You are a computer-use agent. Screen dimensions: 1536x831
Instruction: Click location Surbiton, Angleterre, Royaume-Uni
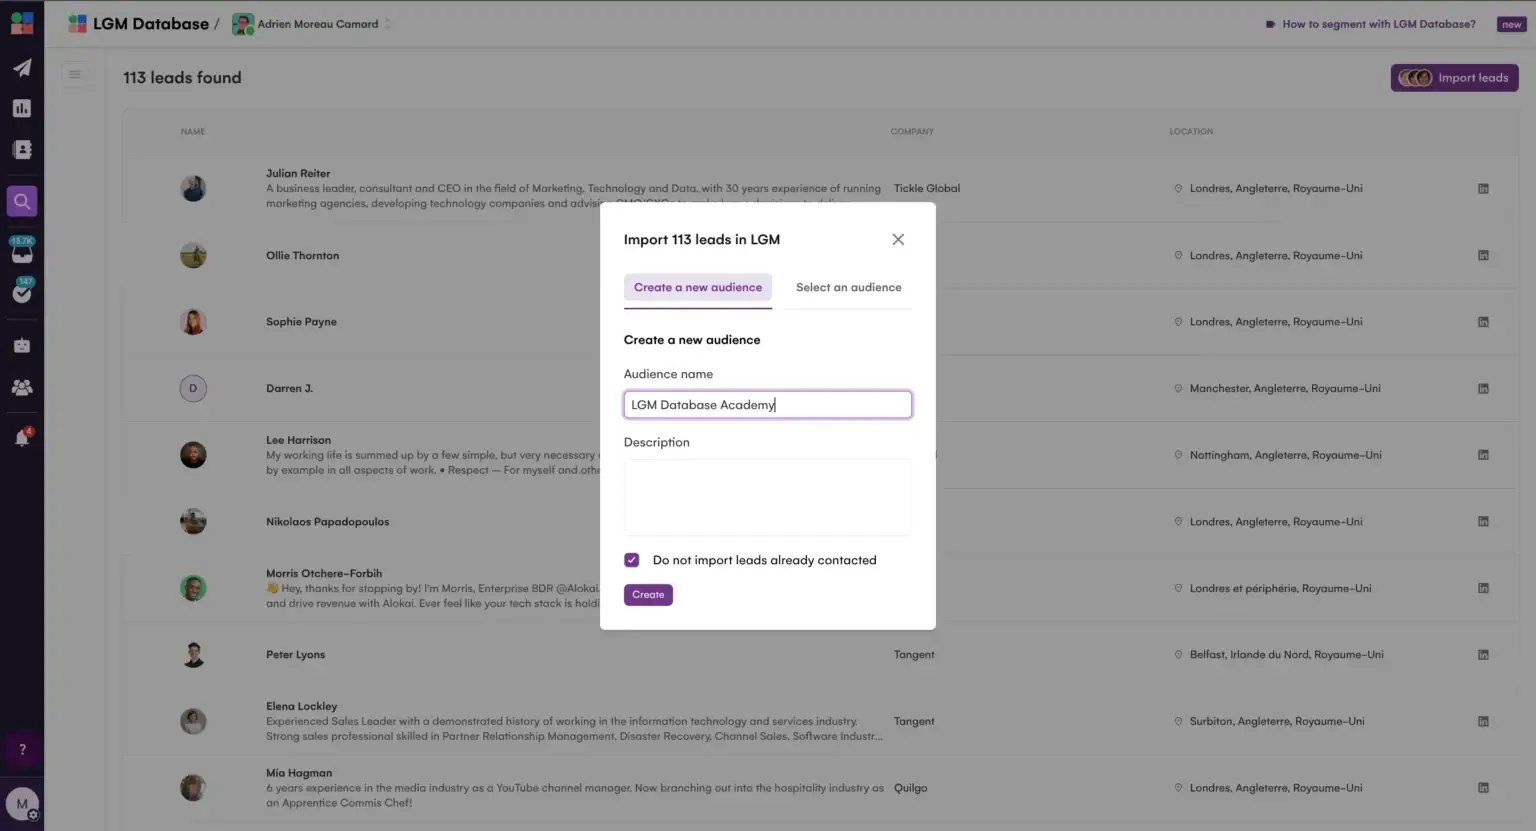[1277, 721]
